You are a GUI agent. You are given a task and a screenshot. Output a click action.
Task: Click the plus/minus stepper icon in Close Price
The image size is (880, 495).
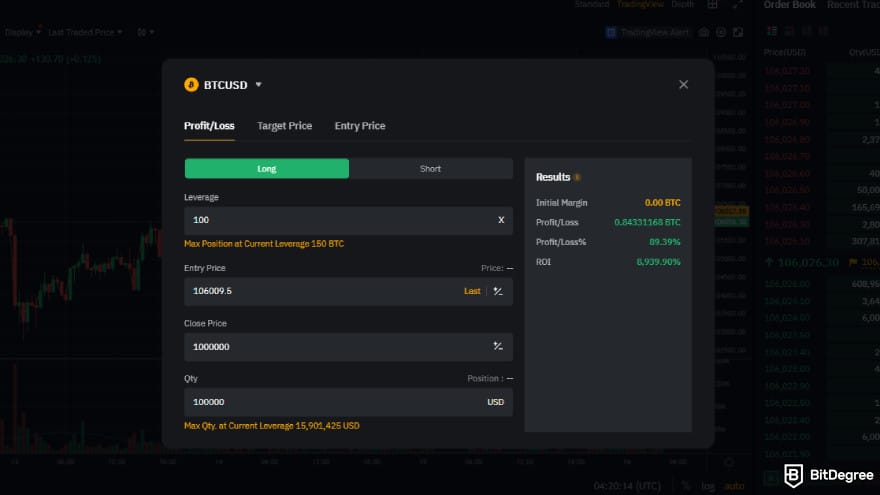point(498,347)
